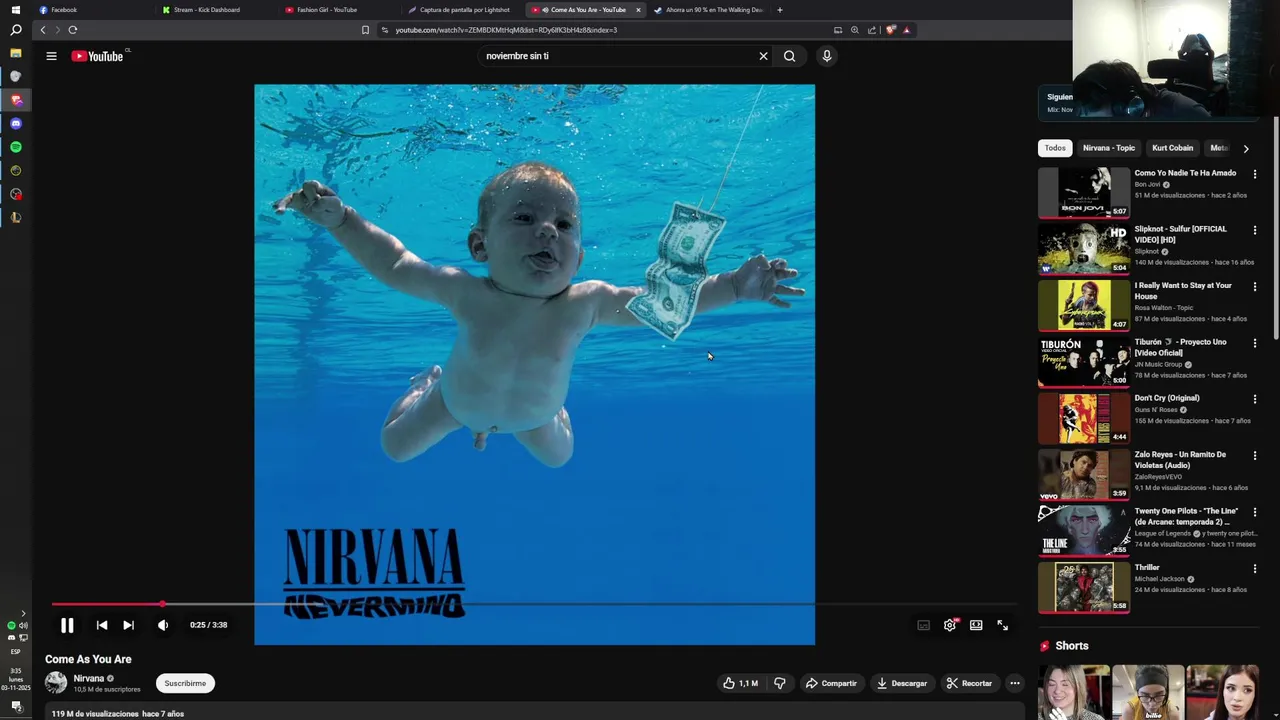Screen dimensions: 1280x720
Task: Open options for Como Yo Nadie Te Ha Amado
Action: [1255, 174]
